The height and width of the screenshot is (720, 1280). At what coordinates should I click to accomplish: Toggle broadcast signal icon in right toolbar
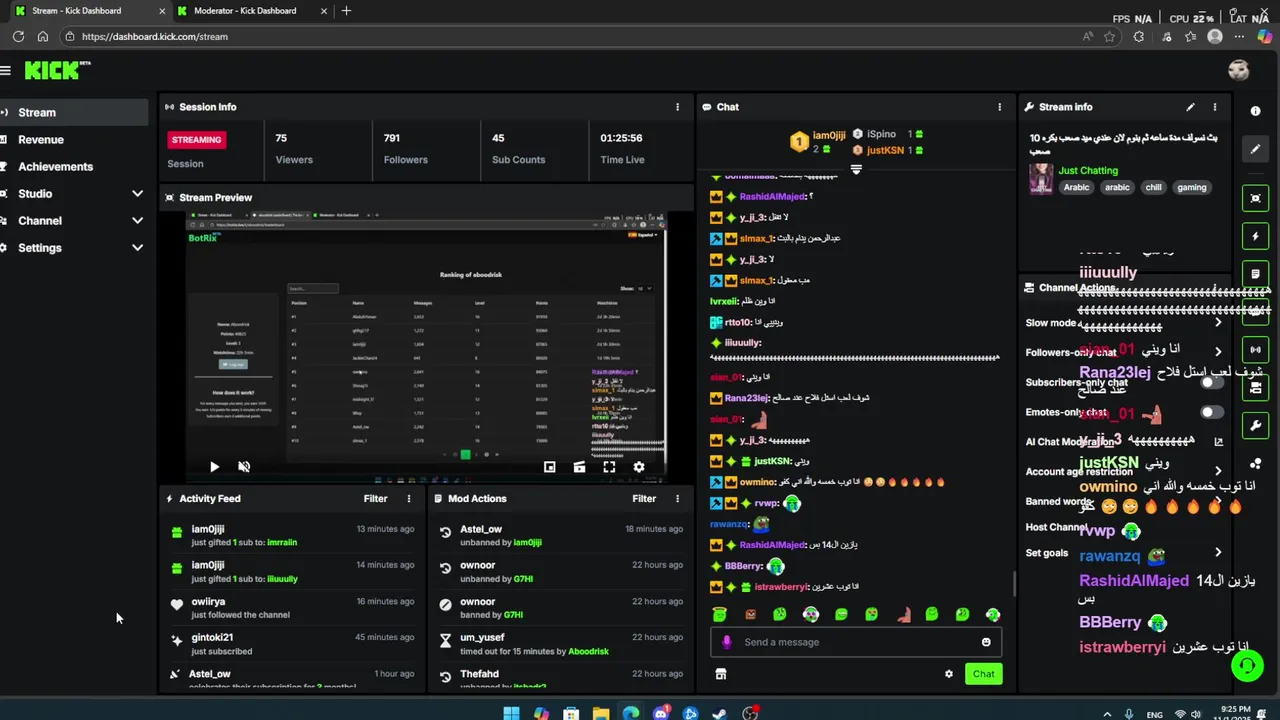(x=1256, y=350)
